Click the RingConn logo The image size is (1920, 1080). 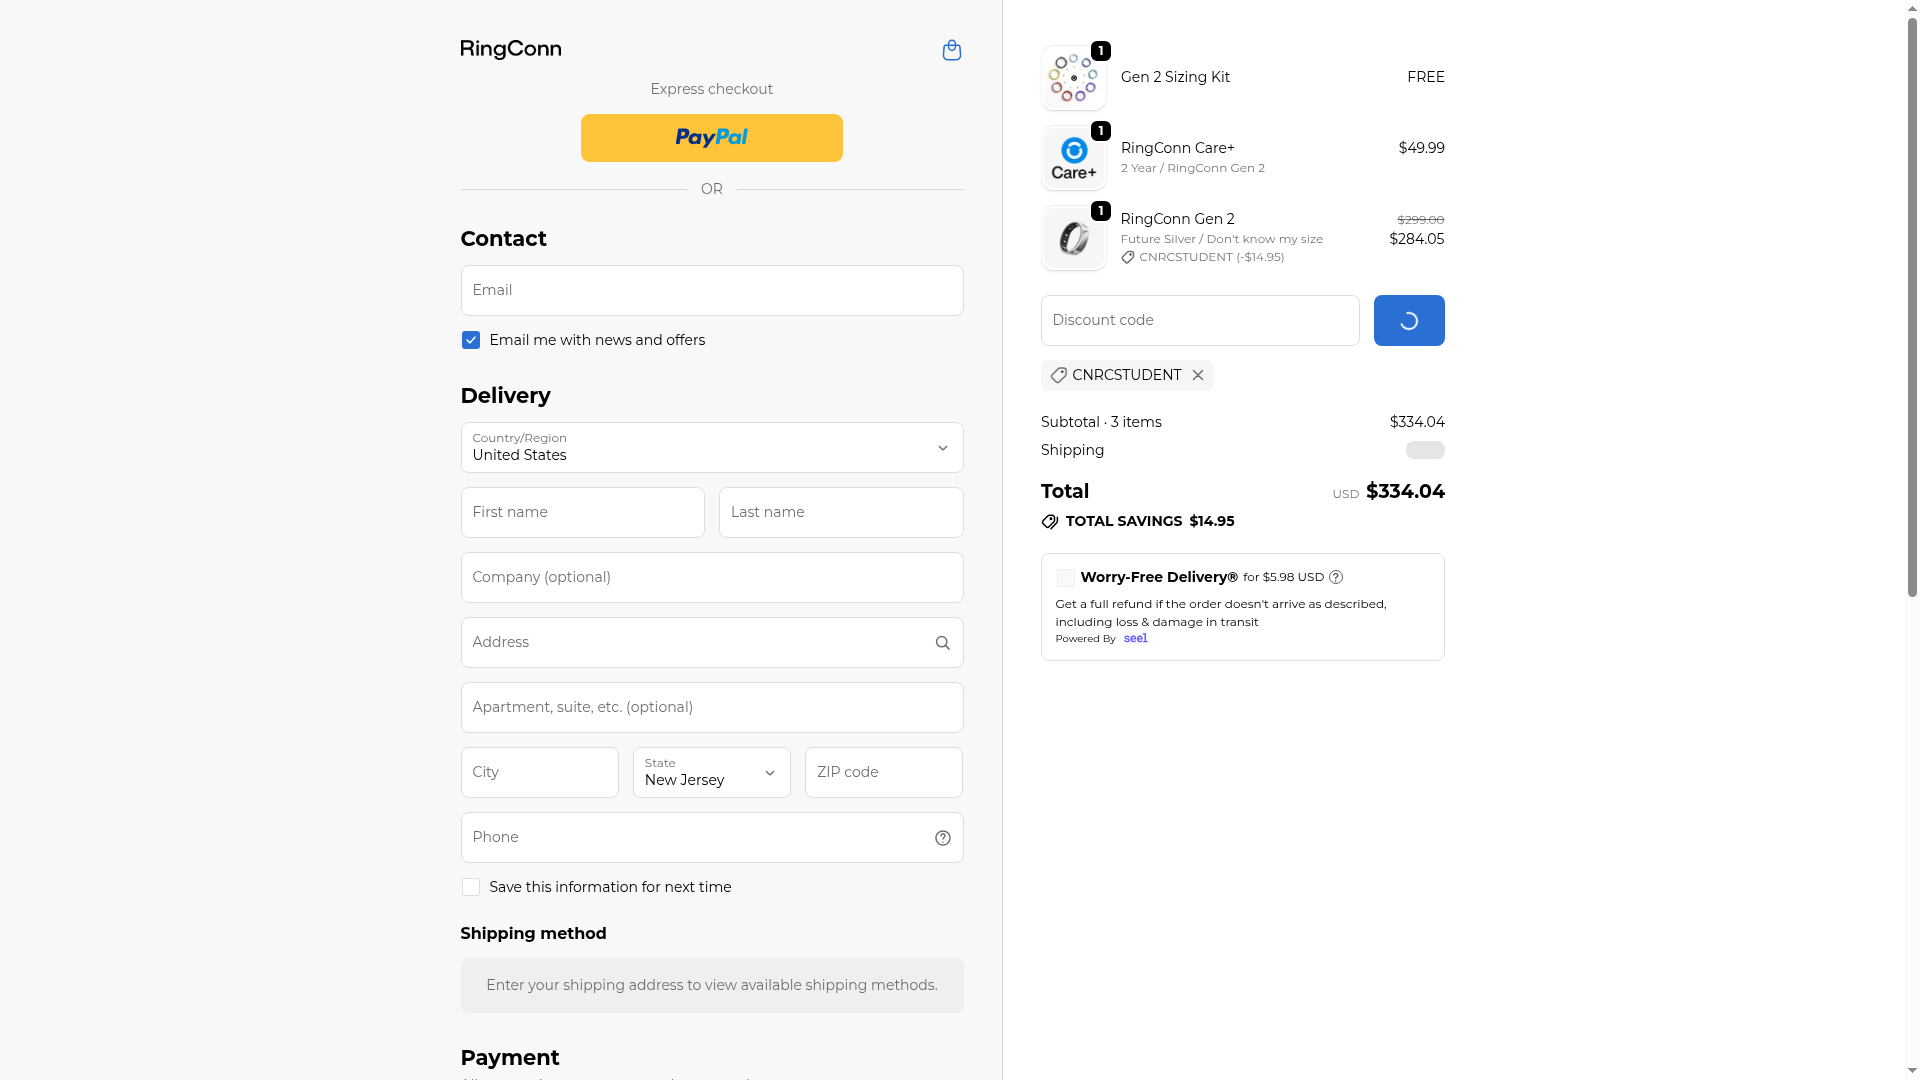(510, 50)
